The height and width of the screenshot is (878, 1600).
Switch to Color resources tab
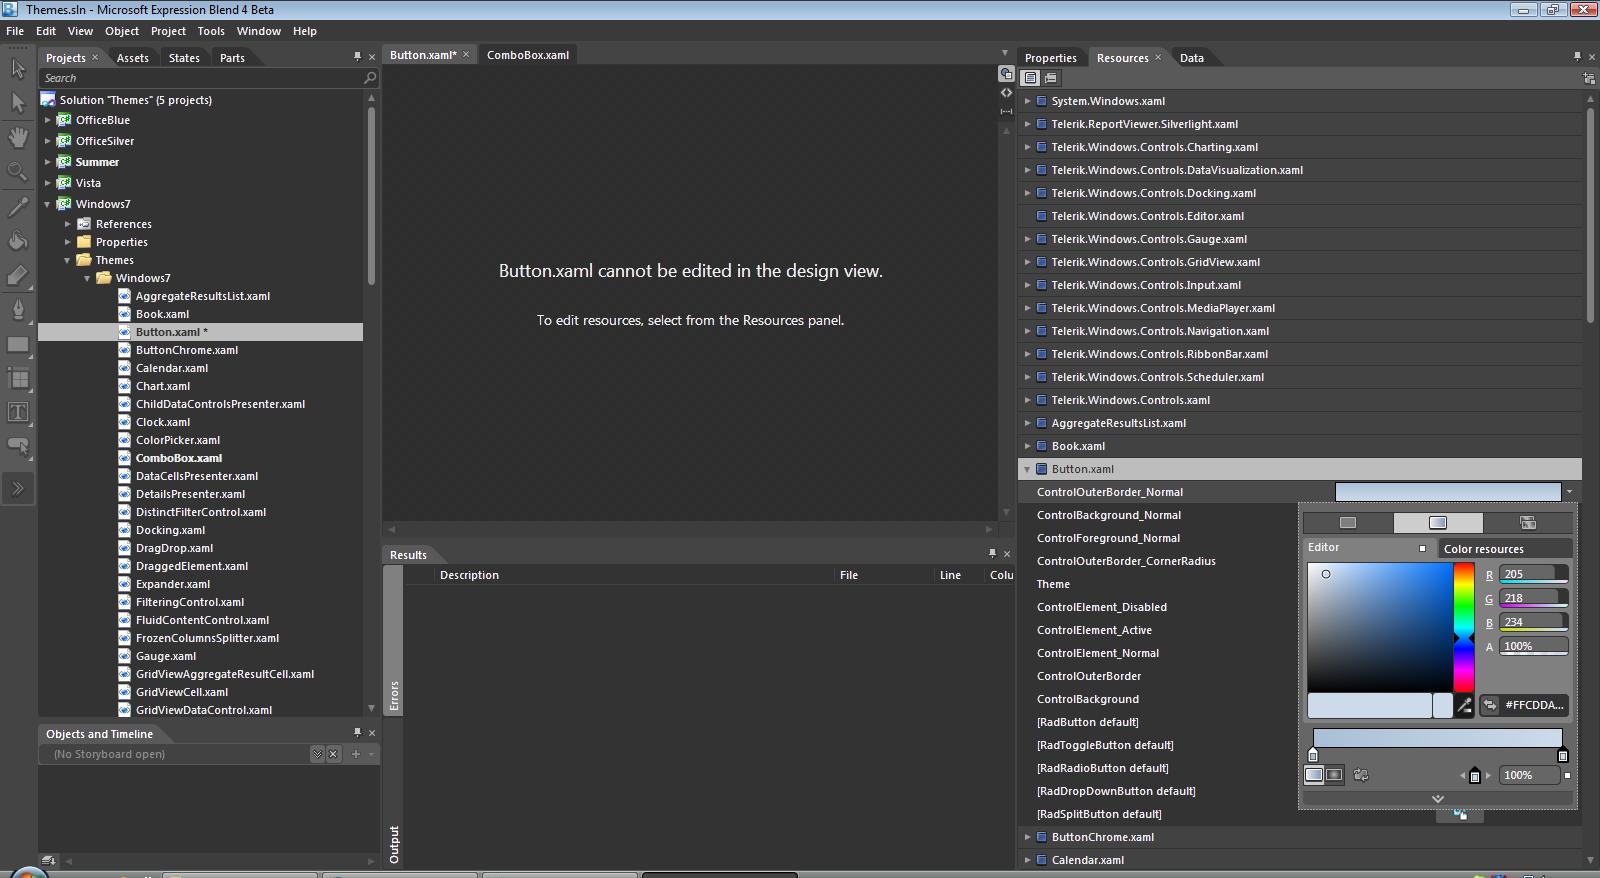point(1505,549)
